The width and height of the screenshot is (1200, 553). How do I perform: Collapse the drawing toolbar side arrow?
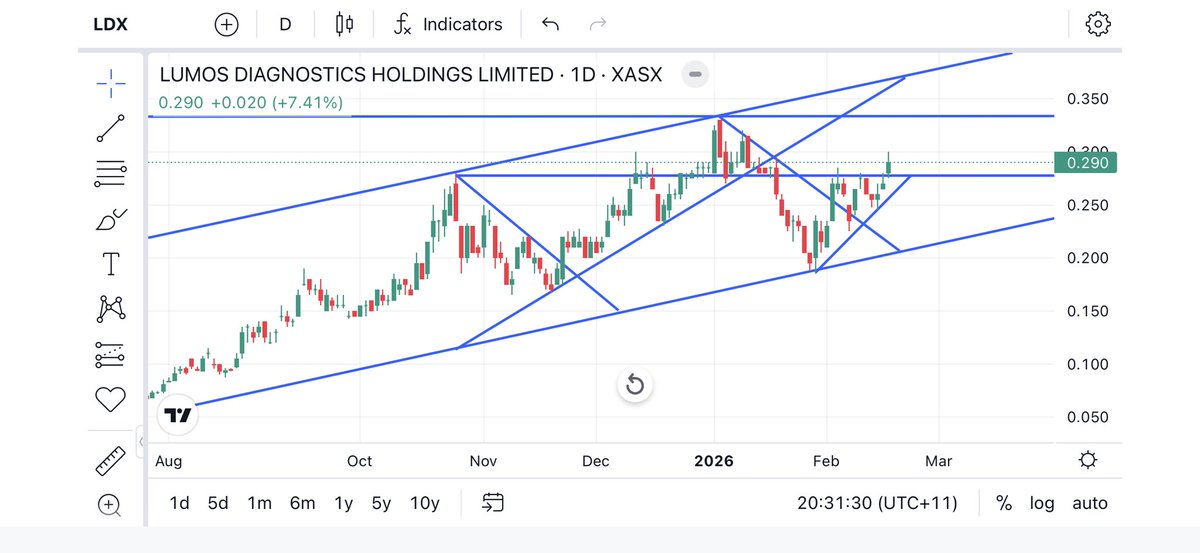(x=141, y=441)
